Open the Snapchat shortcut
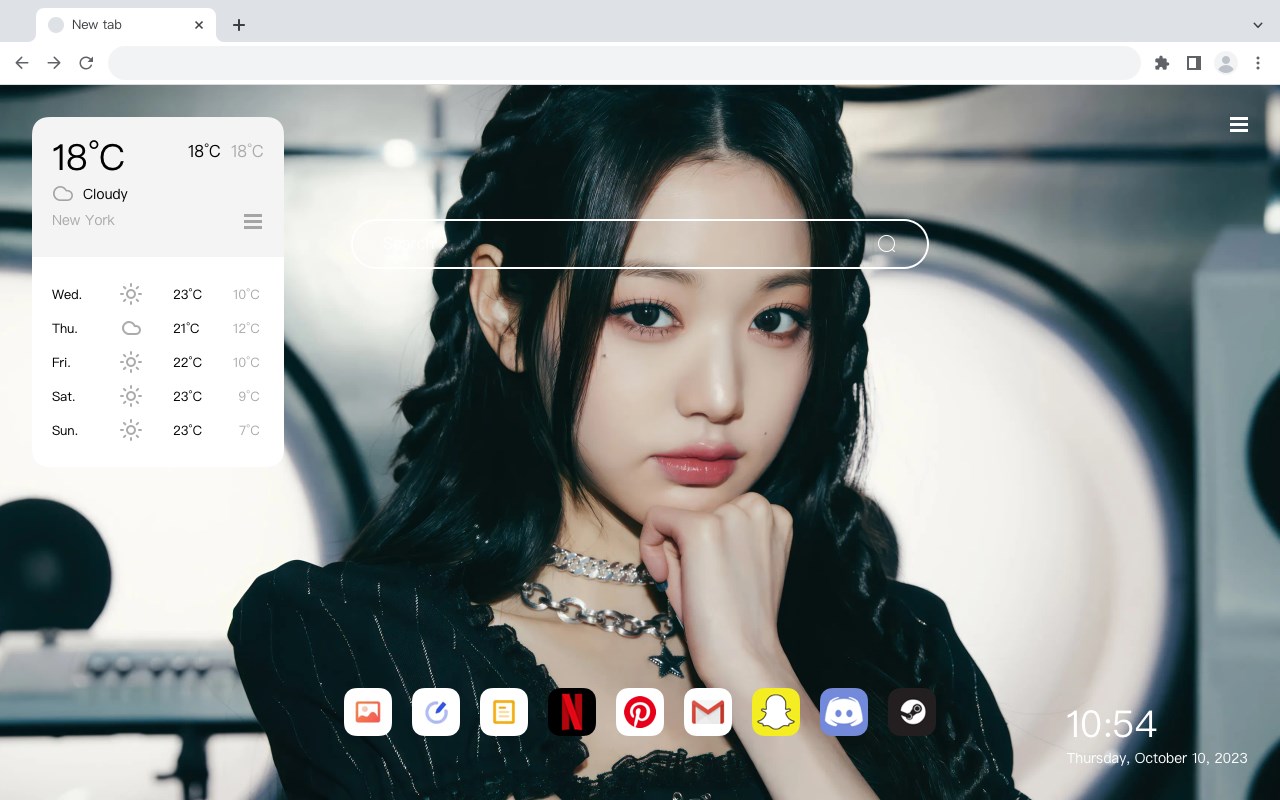 pos(776,712)
